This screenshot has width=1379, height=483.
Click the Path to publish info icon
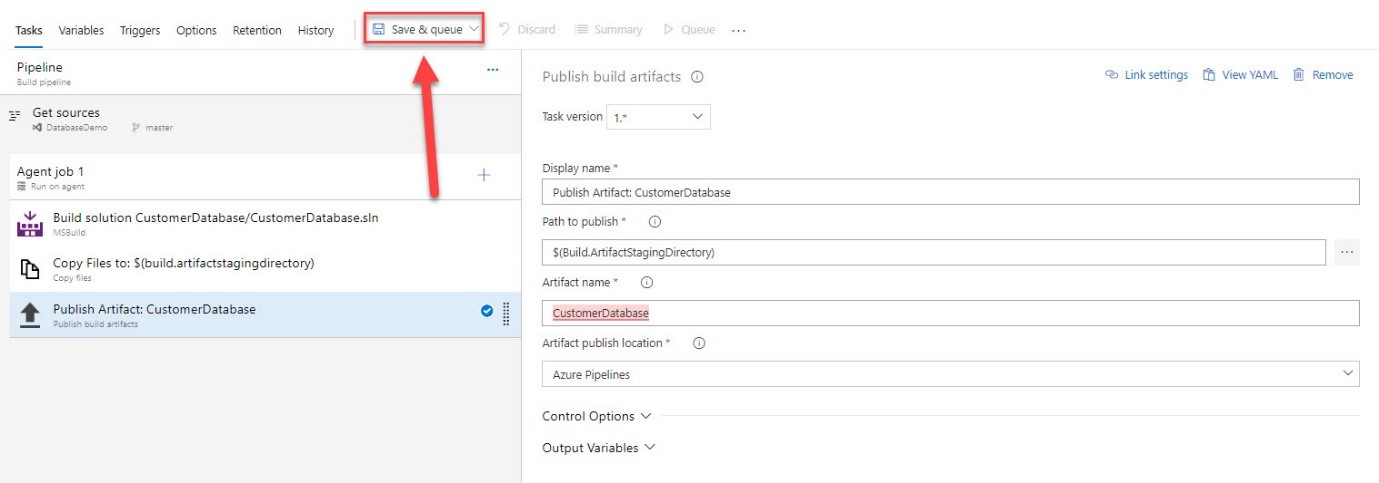coord(655,222)
